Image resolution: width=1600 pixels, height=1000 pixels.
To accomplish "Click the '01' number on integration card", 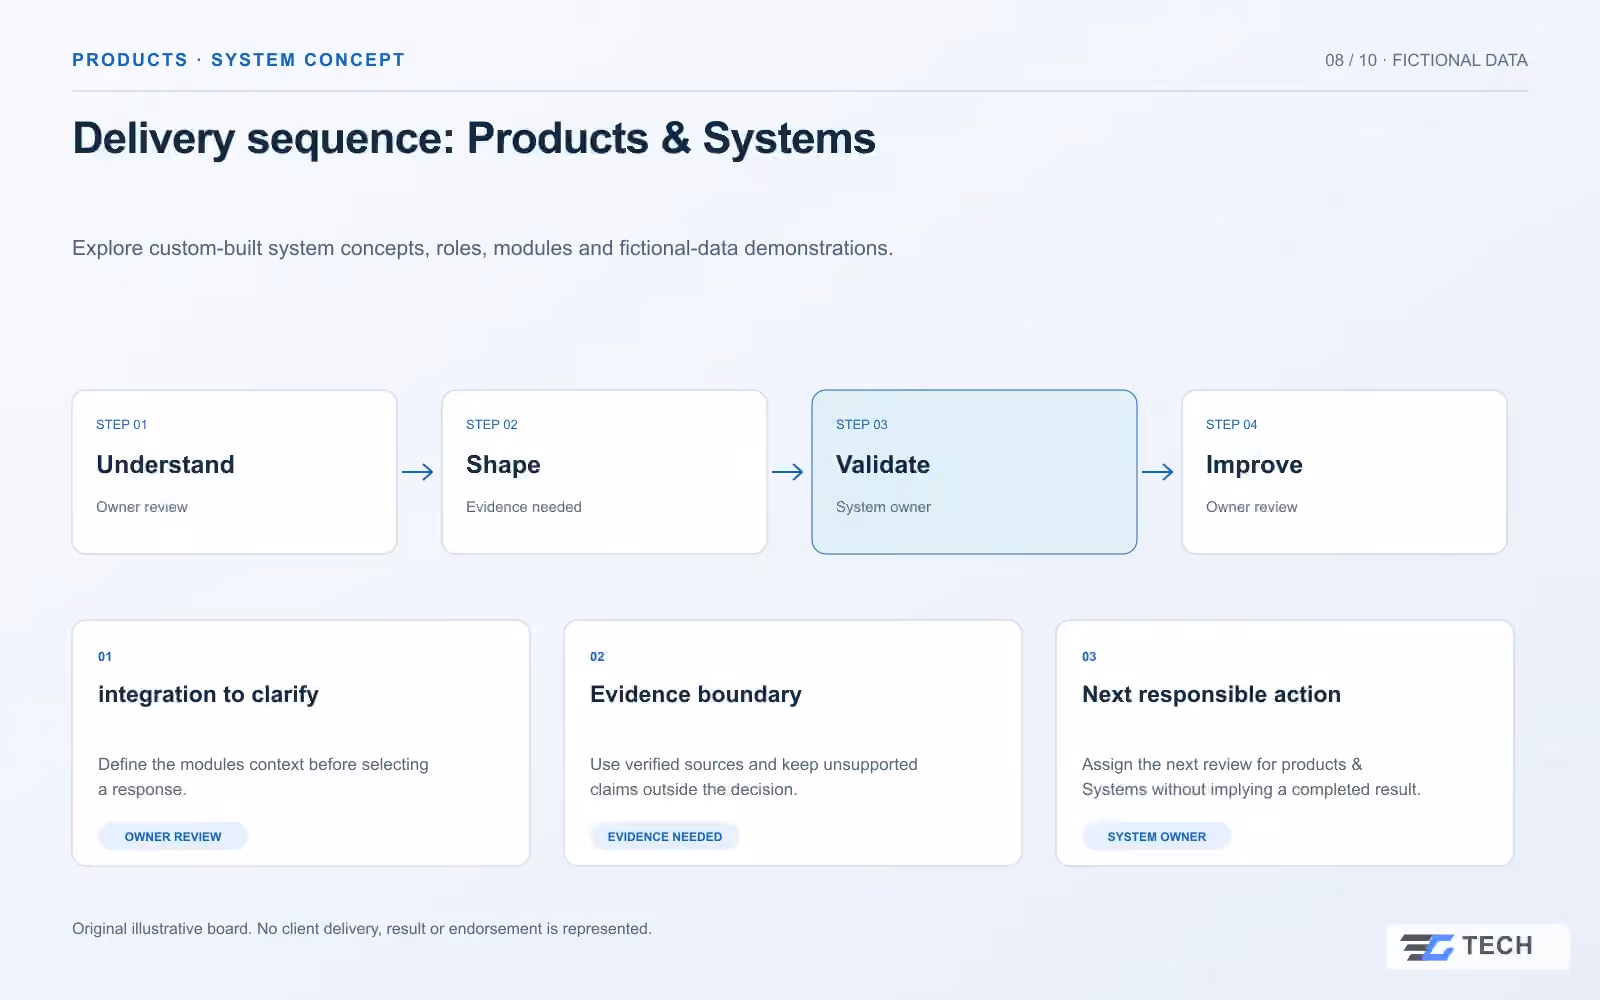I will click(105, 657).
